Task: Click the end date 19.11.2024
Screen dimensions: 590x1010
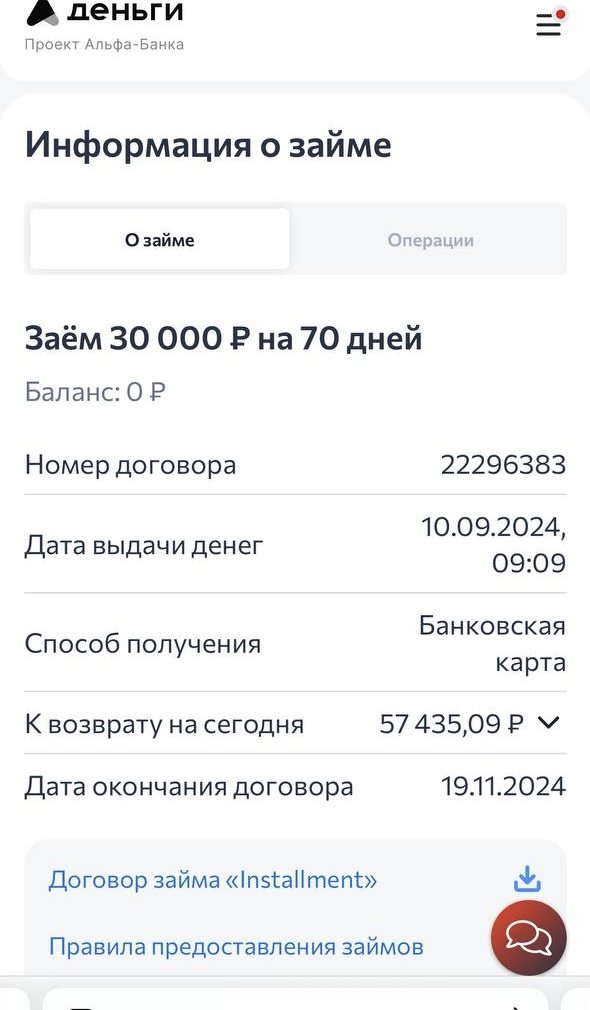Action: [x=503, y=786]
